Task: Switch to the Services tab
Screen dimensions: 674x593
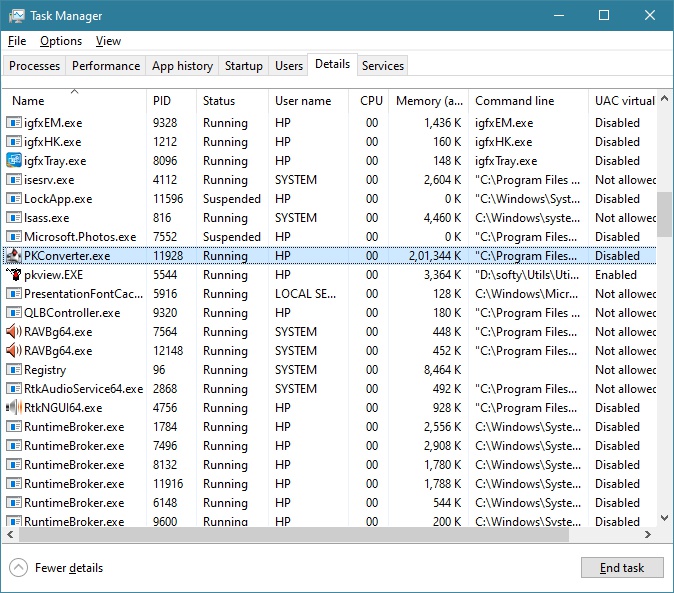Action: [383, 66]
